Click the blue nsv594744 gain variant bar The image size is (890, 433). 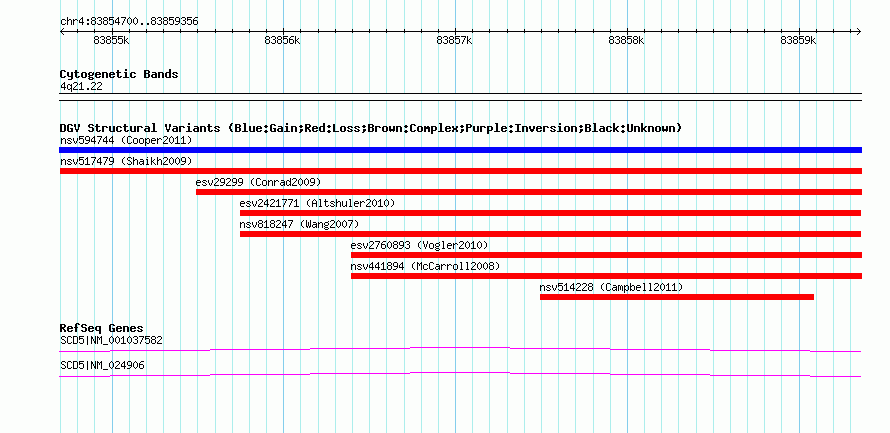(x=460, y=150)
